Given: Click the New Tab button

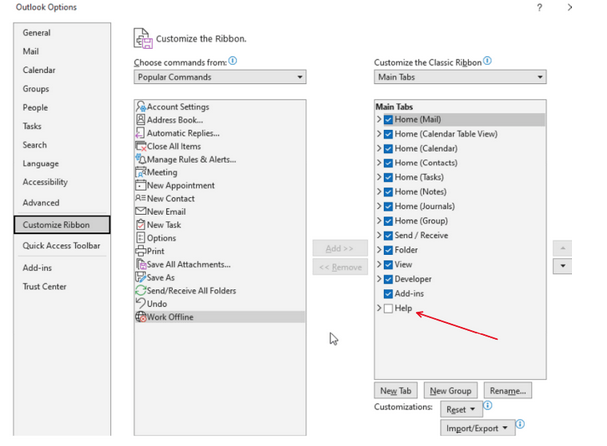Looking at the screenshot, I should coord(396,391).
